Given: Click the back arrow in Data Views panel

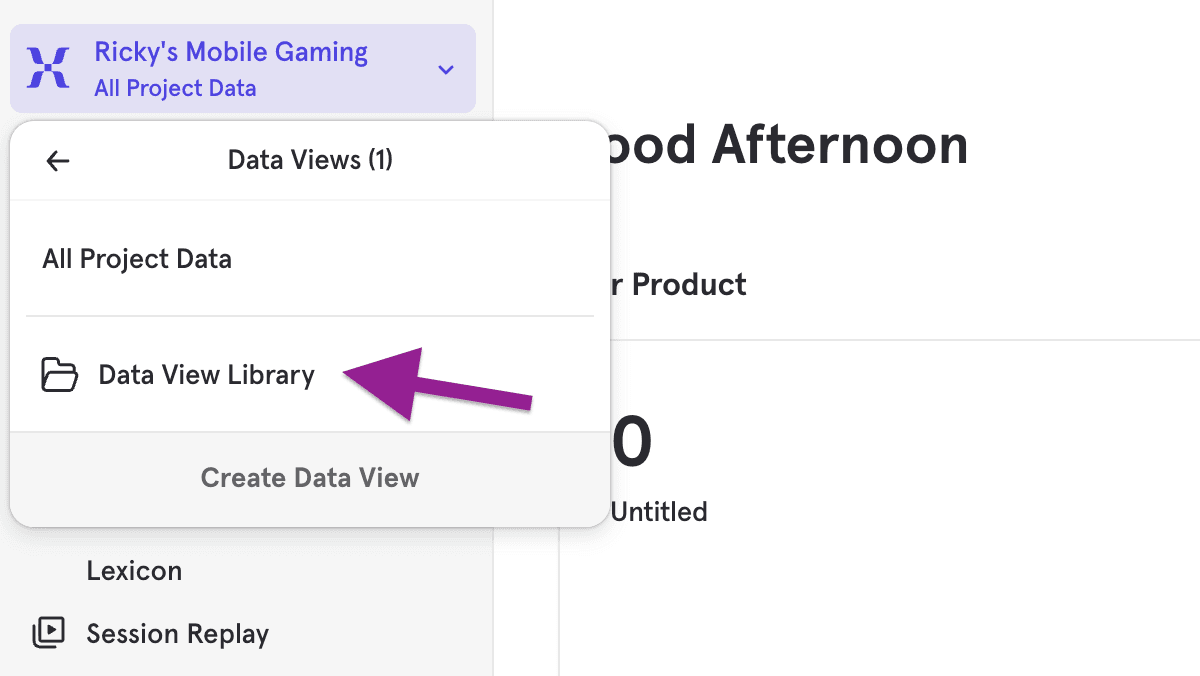Looking at the screenshot, I should pyautogui.click(x=58, y=160).
